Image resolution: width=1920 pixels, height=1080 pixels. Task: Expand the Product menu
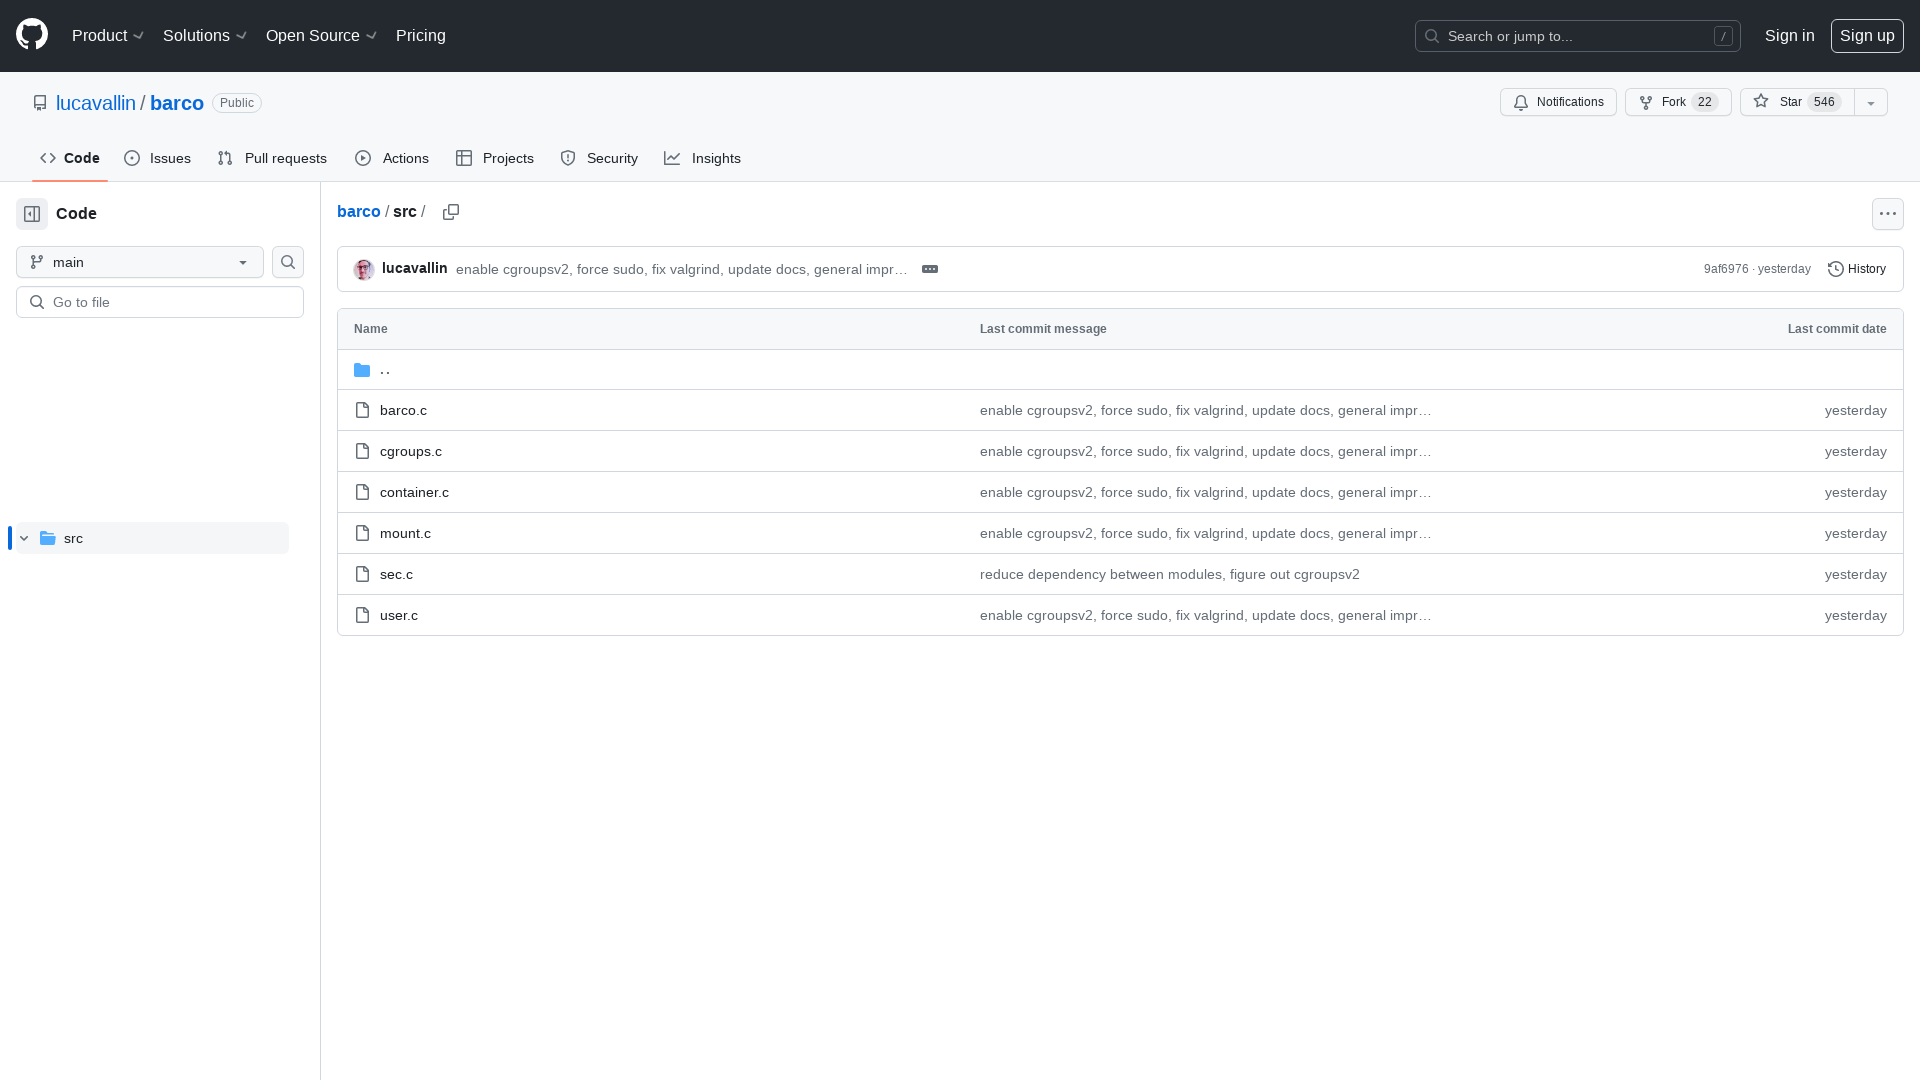point(108,36)
